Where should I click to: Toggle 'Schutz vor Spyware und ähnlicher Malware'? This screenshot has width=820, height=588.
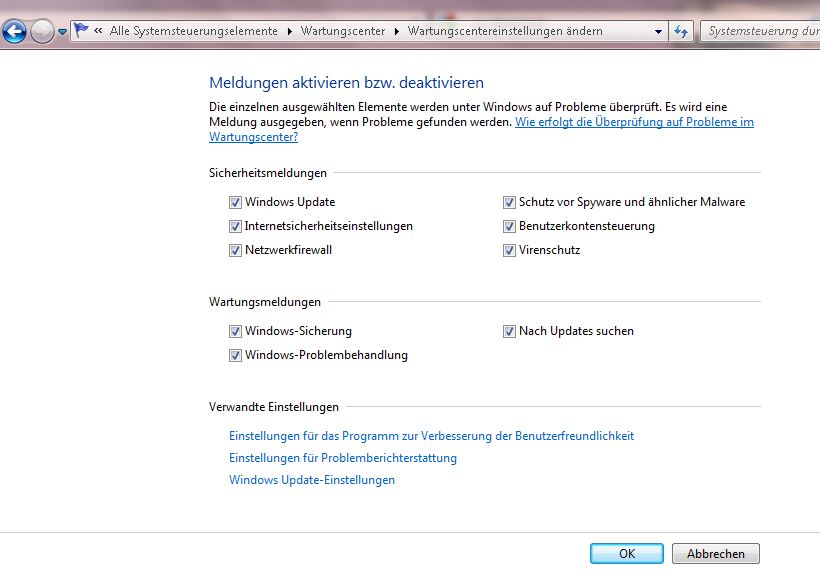tap(509, 202)
